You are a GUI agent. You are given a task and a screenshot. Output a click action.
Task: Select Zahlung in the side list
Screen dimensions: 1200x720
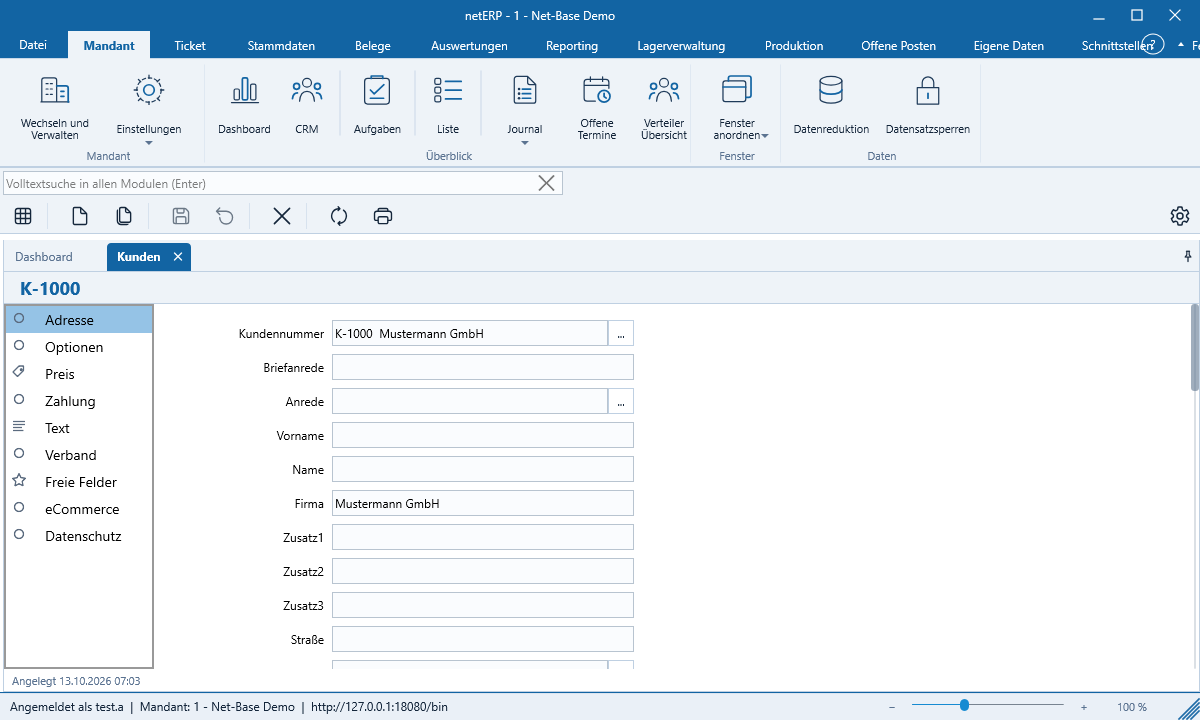point(79,401)
